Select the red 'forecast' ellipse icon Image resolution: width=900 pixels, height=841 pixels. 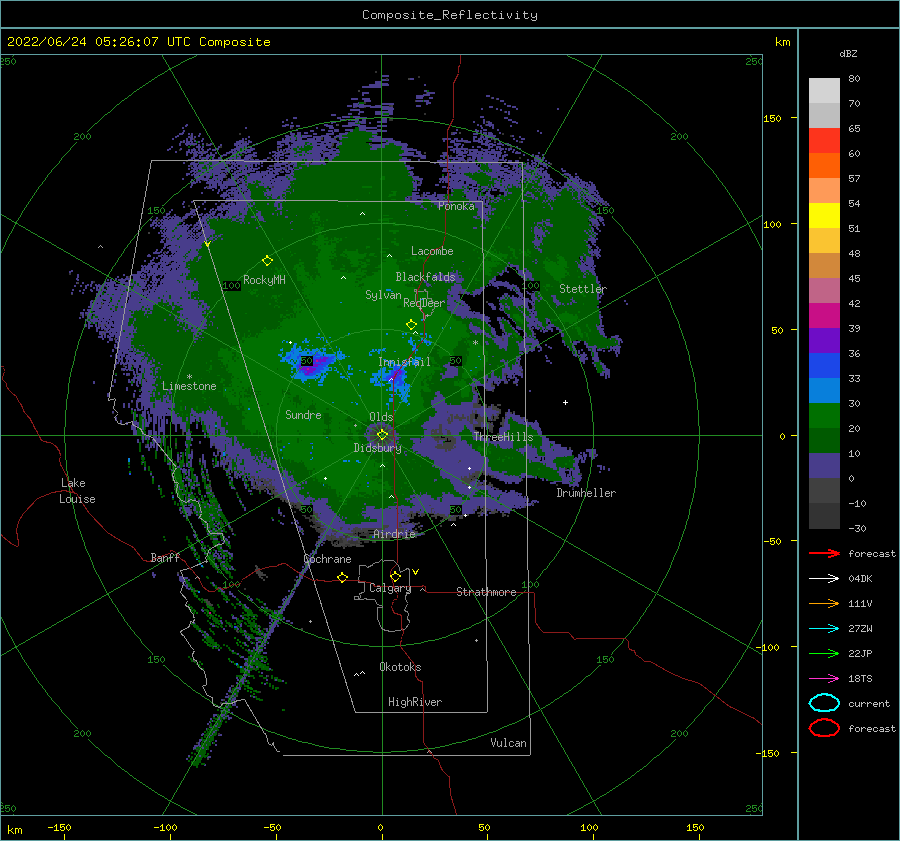824,728
